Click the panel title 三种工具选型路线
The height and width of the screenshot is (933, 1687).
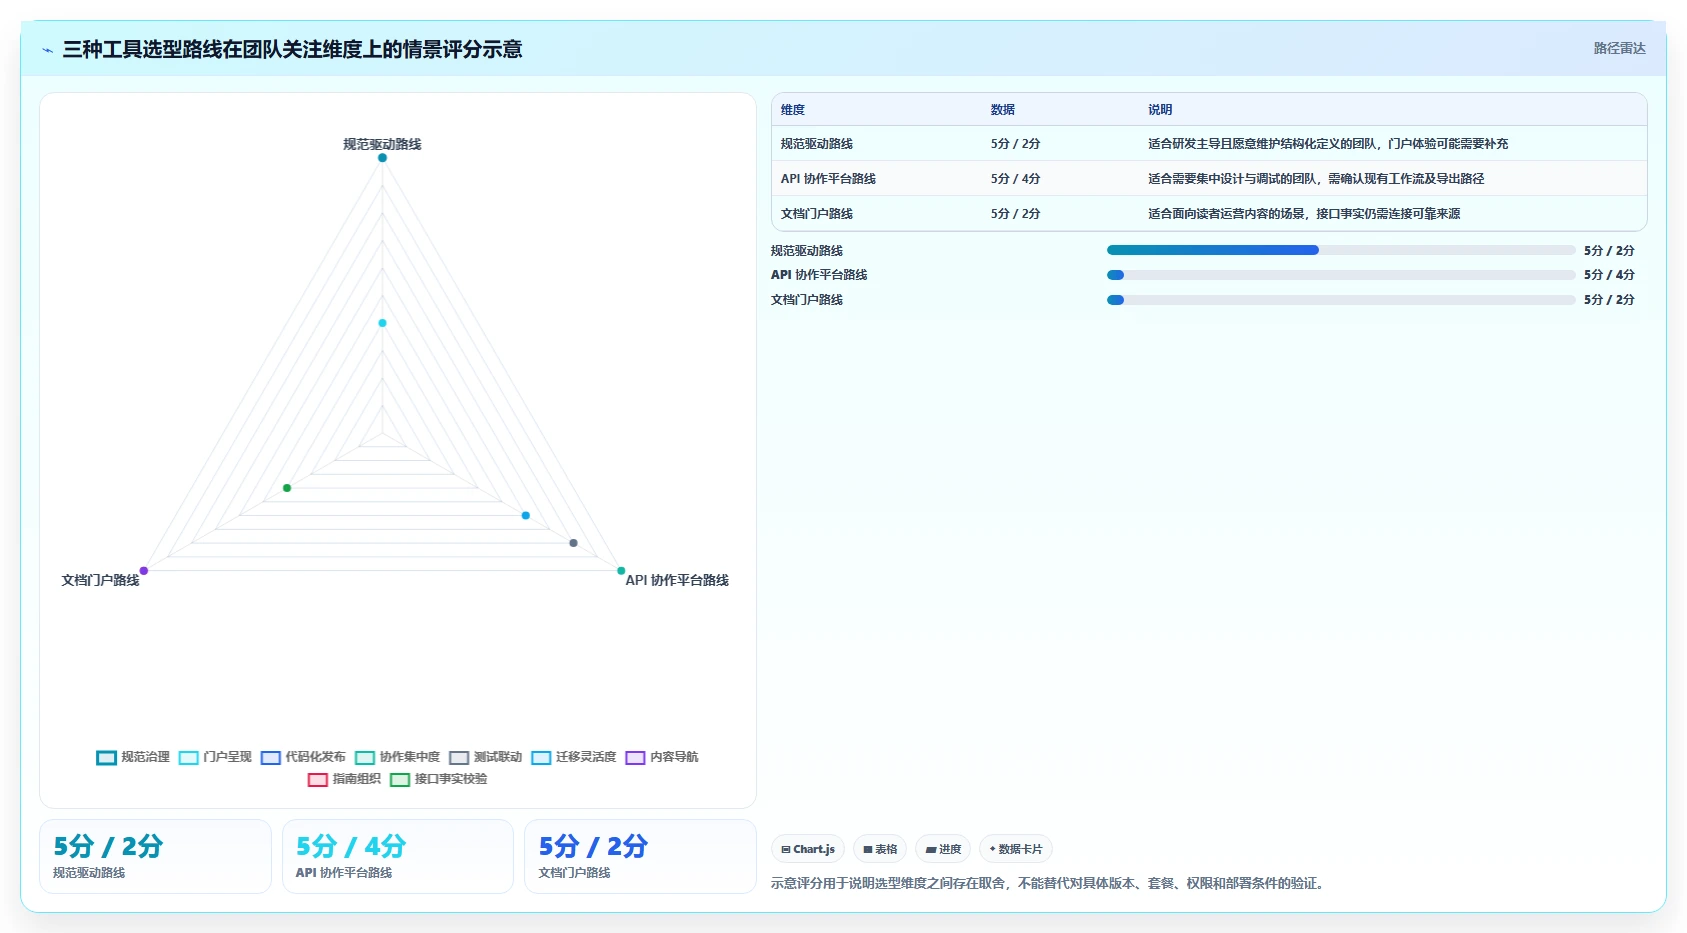pos(292,49)
